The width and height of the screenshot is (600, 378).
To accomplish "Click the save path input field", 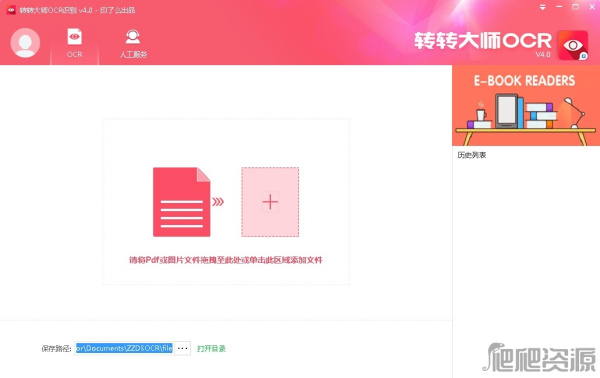I will click(124, 348).
